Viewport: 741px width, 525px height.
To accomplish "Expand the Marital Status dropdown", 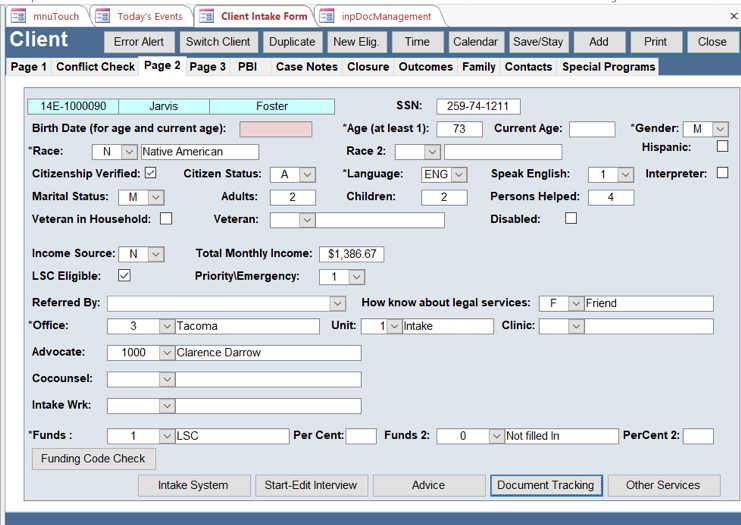I will pyautogui.click(x=156, y=197).
